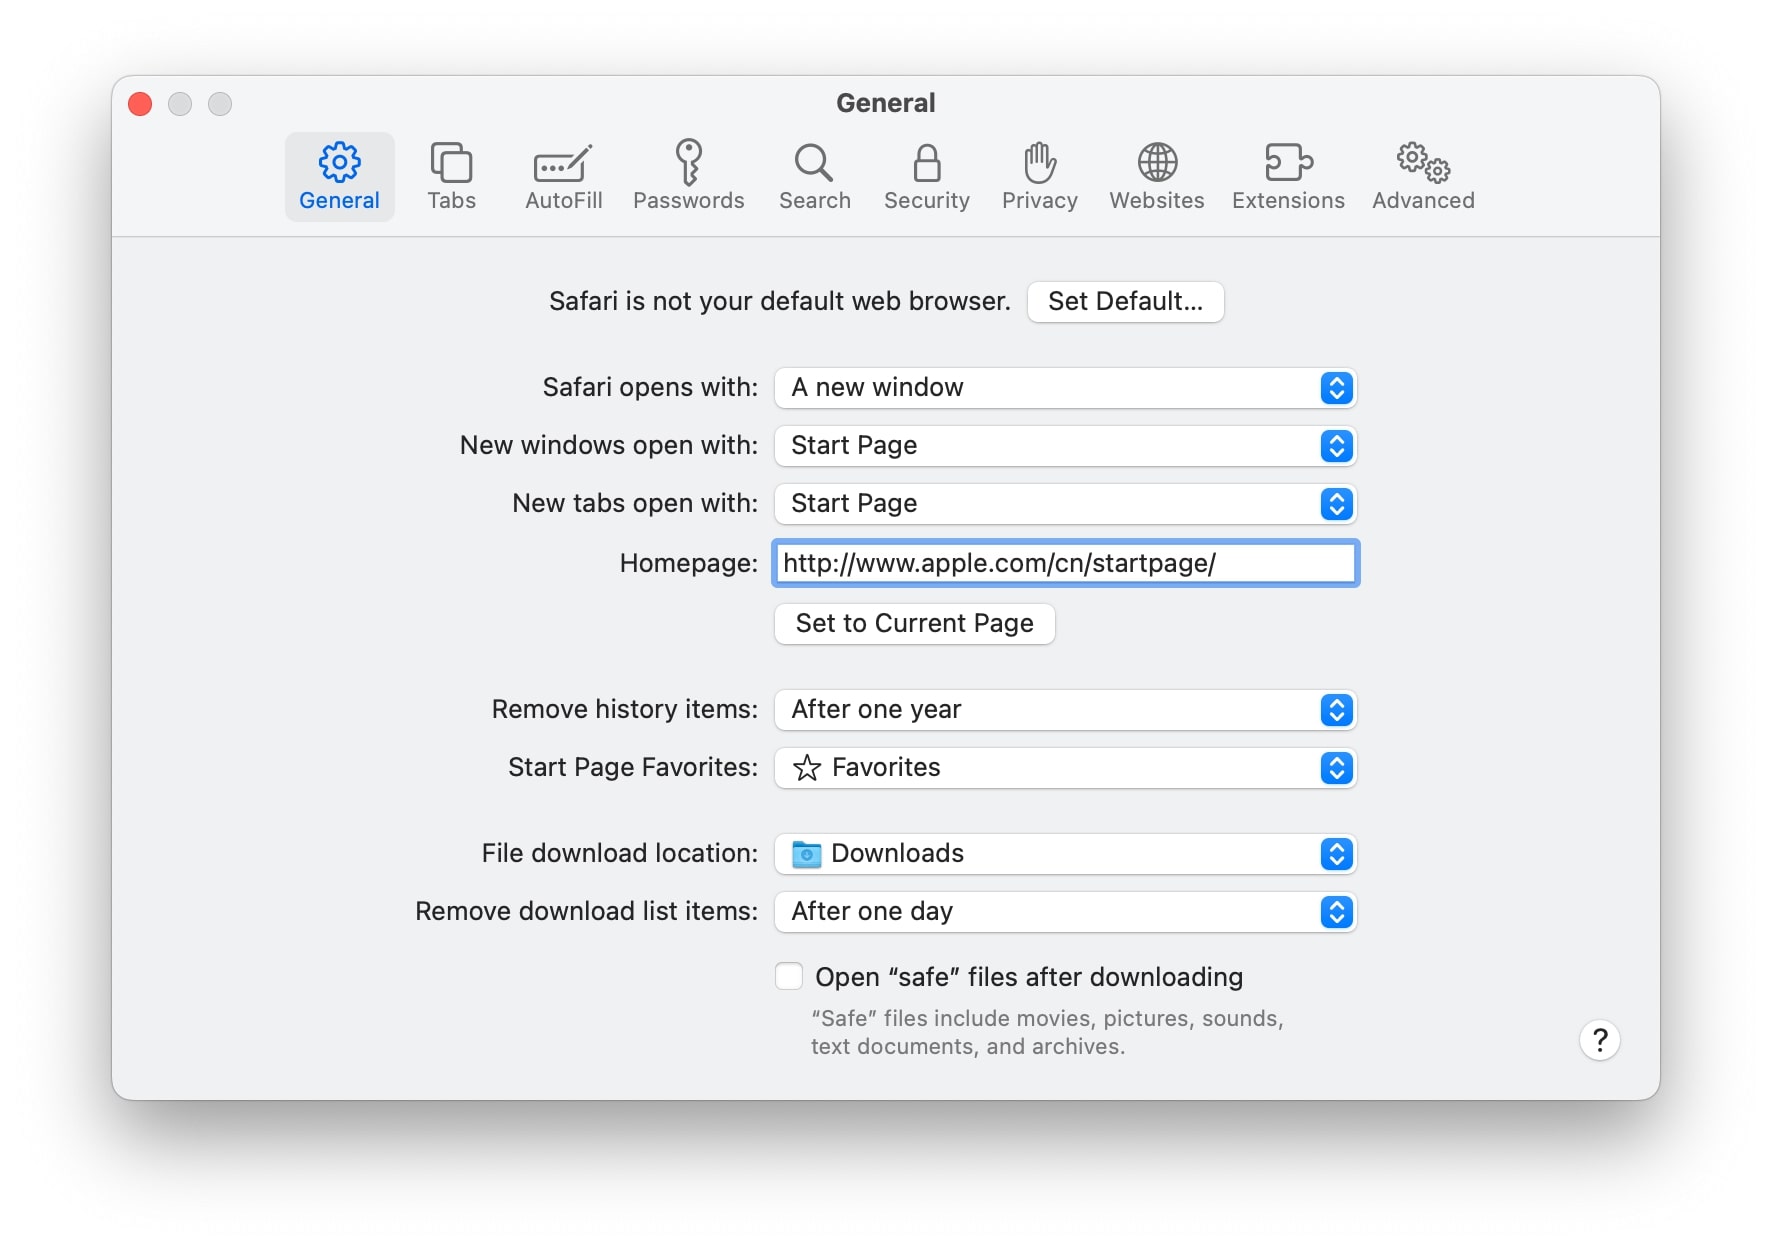Open the Extensions preferences pane

pos(1287,177)
